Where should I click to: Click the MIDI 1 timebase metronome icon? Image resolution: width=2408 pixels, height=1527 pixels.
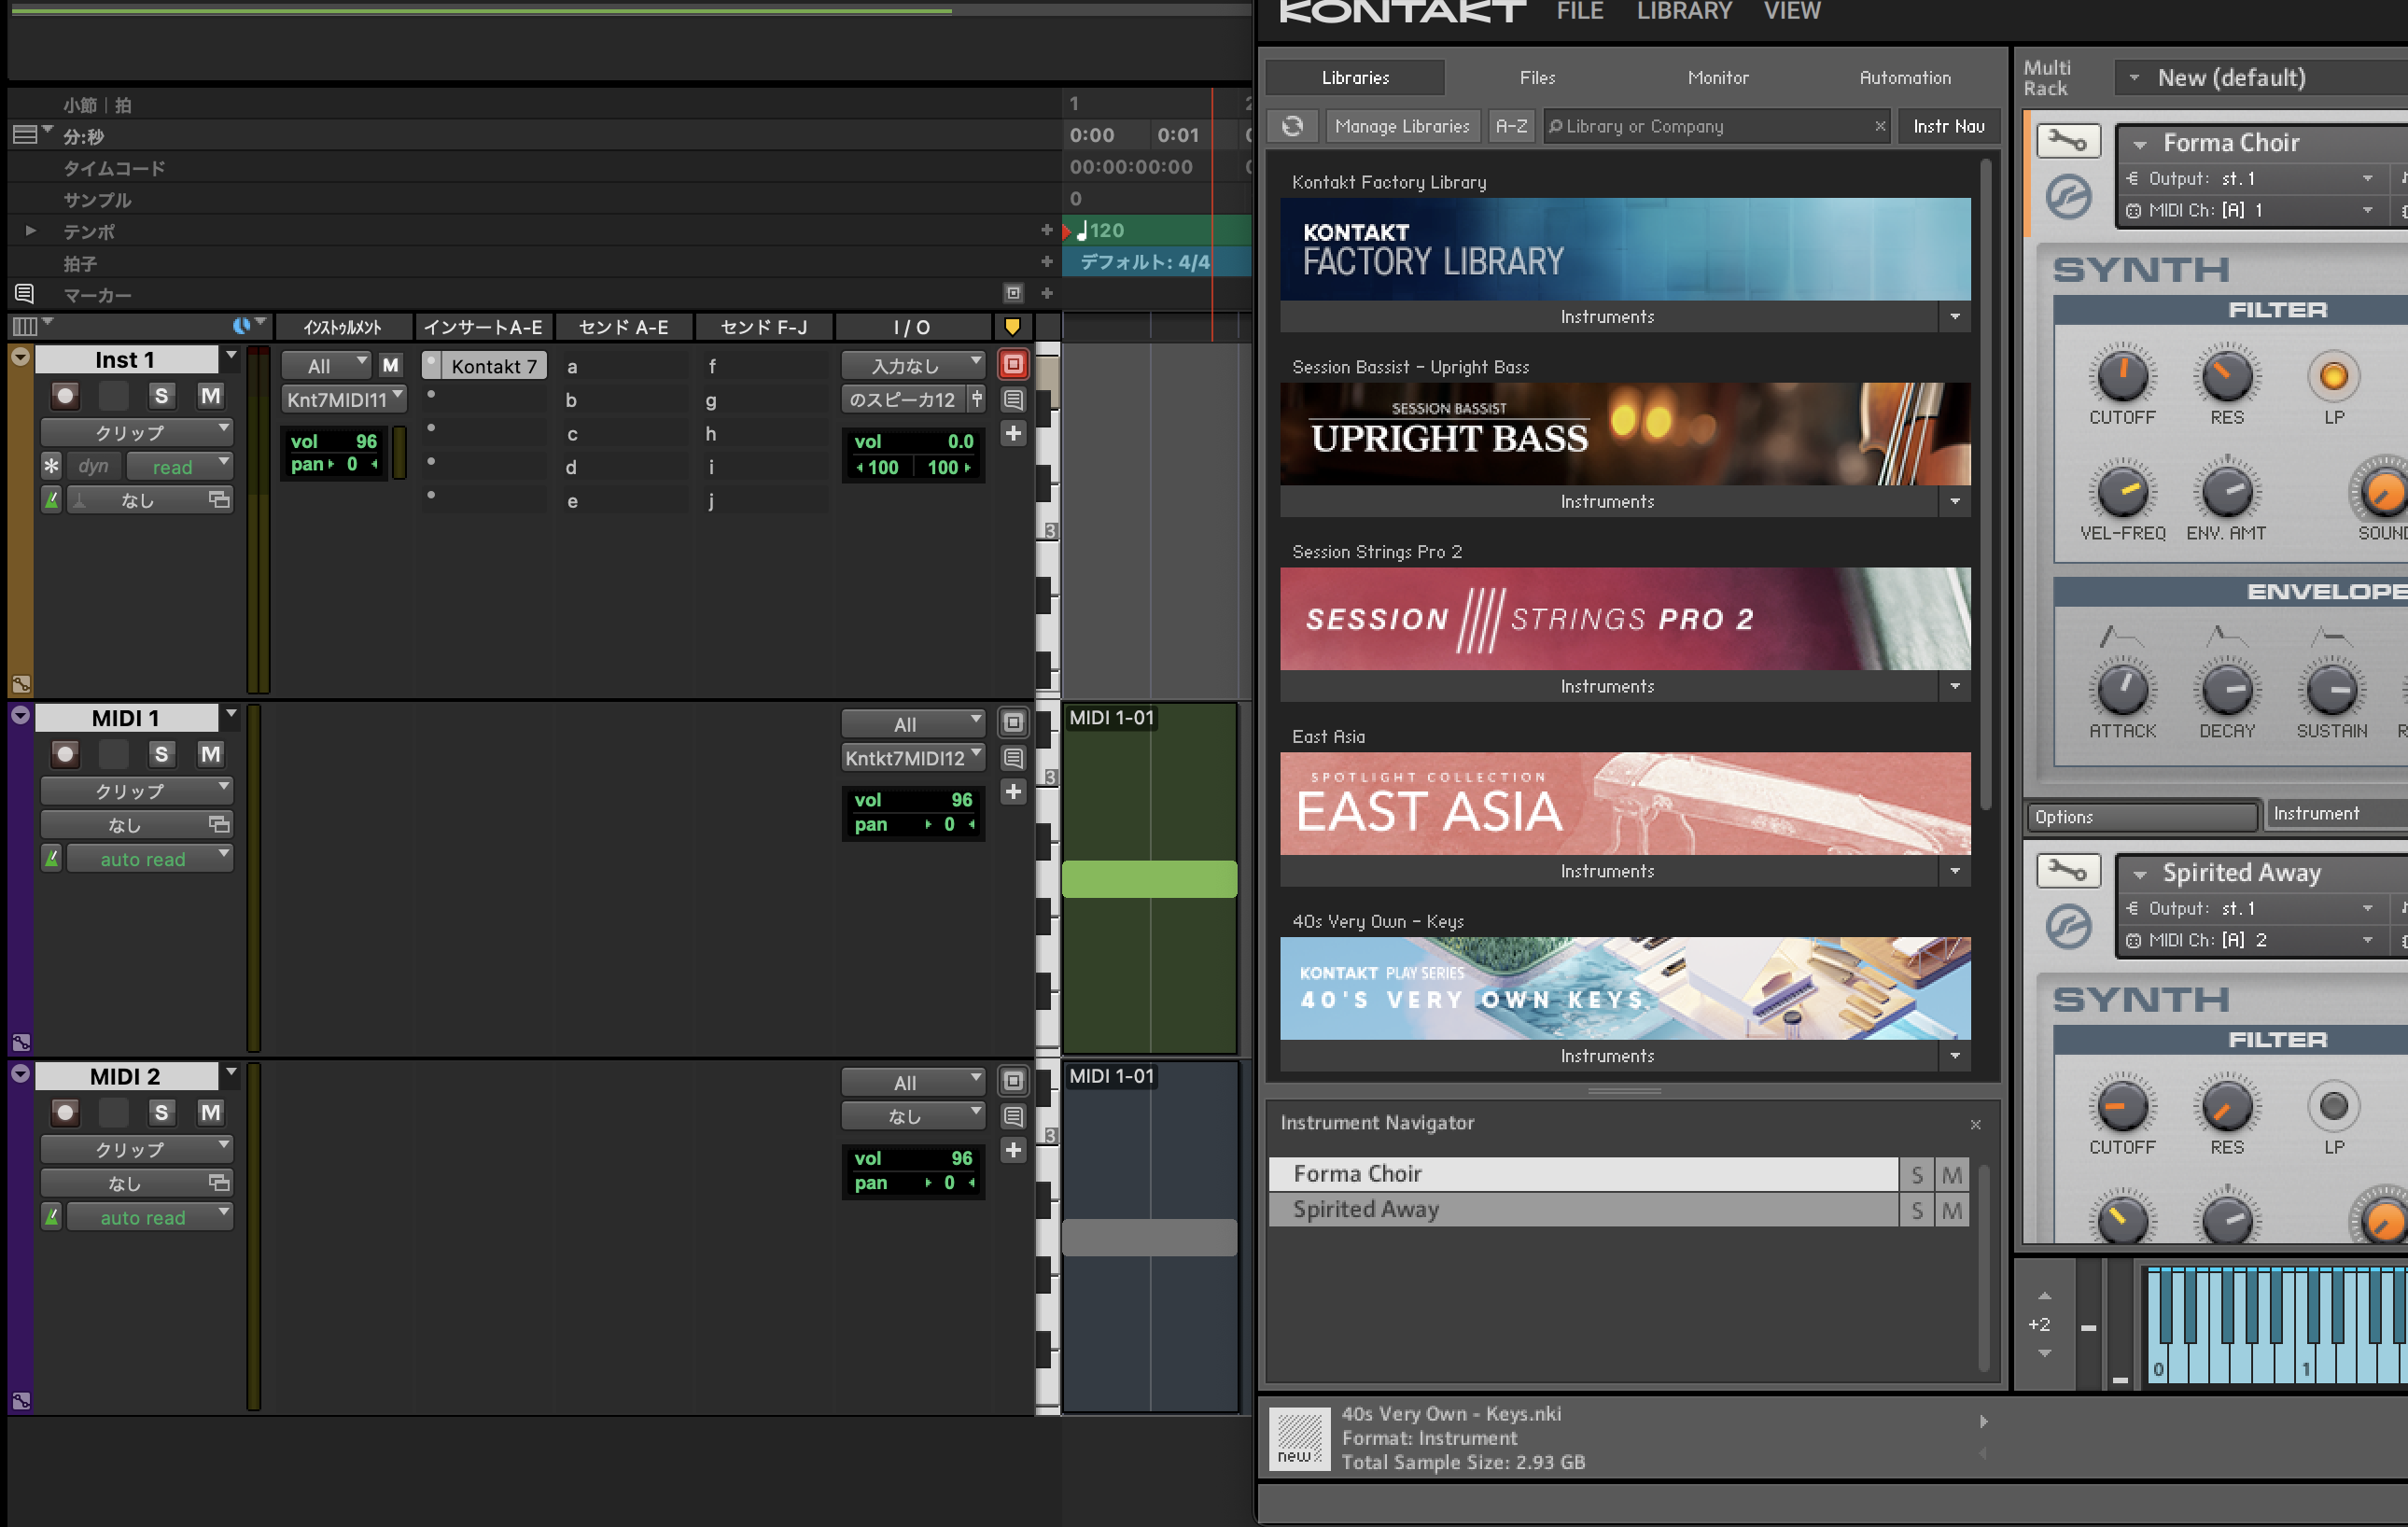pyautogui.click(x=52, y=858)
